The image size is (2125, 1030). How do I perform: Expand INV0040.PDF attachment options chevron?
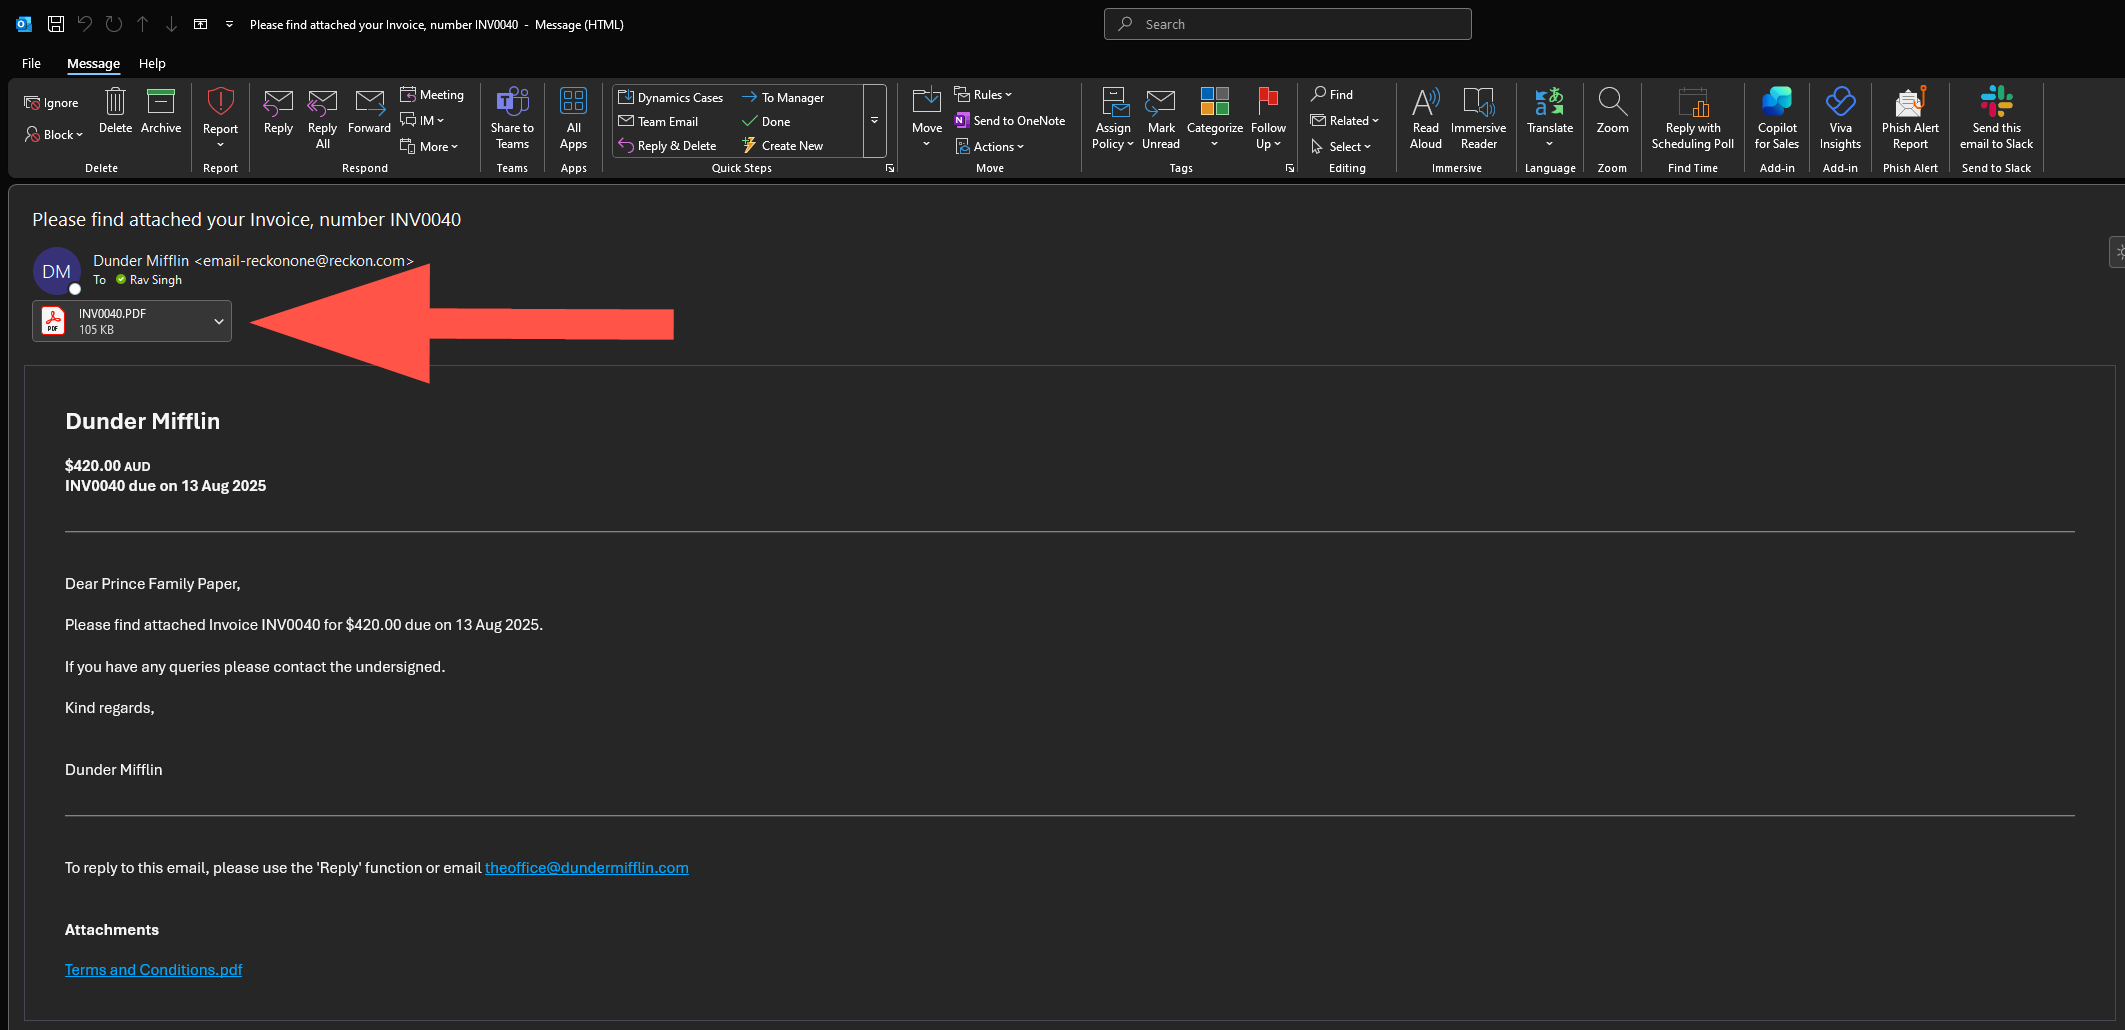(x=218, y=321)
